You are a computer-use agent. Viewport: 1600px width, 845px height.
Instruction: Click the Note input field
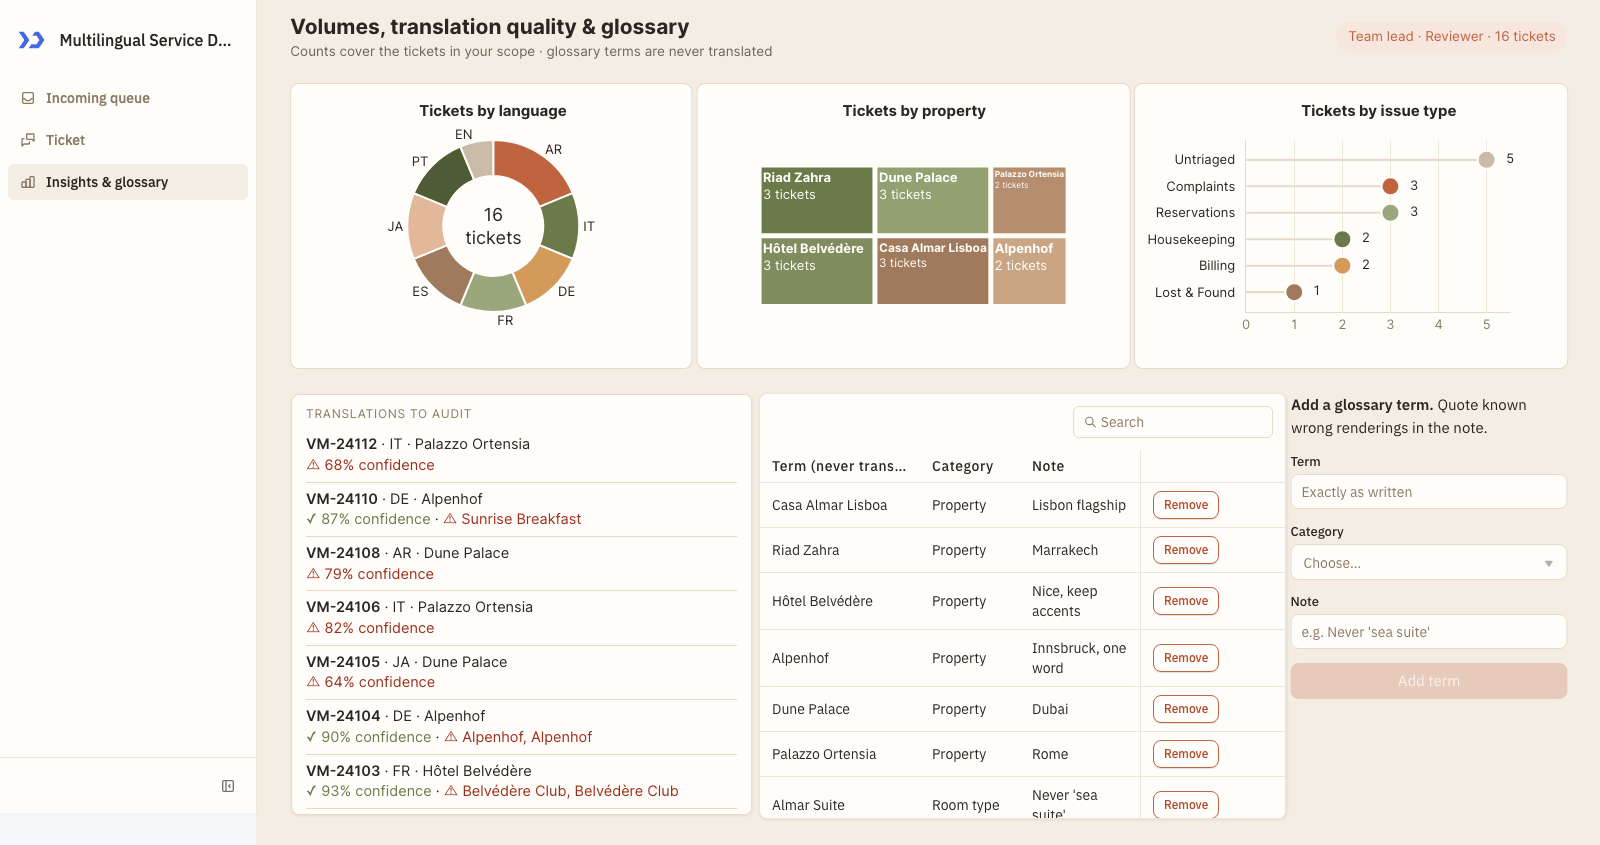(x=1428, y=632)
